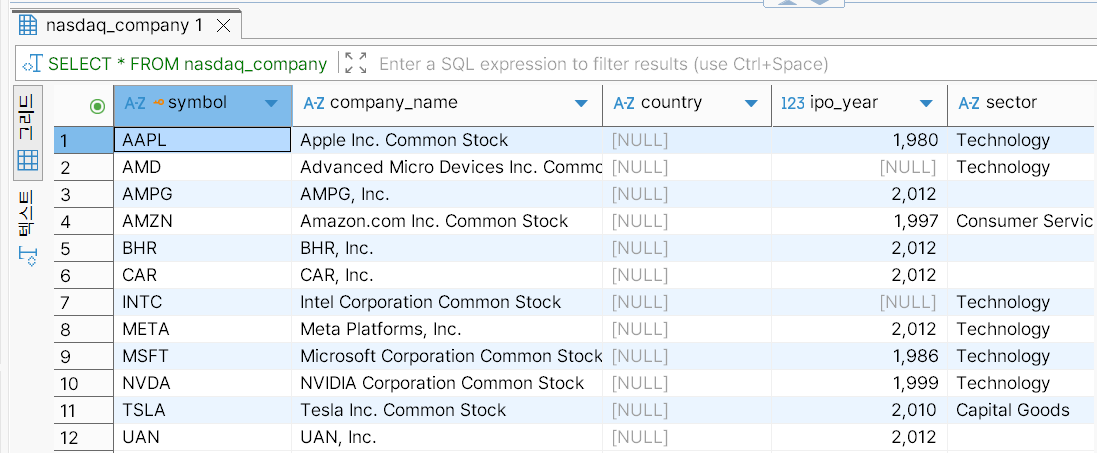Viewport: 1097px width, 453px height.
Task: Click the SELECT * FROM nasdaq_company query text
Action: [x=188, y=64]
